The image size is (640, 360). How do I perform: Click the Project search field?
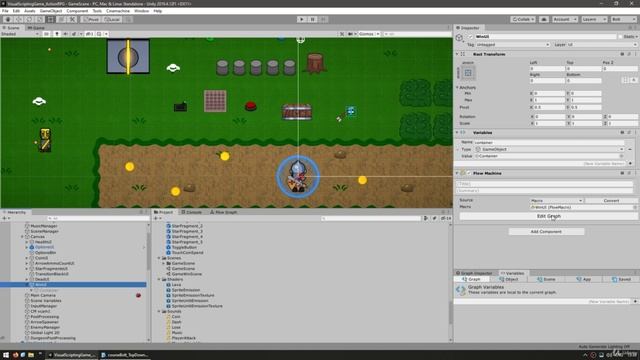point(371,218)
